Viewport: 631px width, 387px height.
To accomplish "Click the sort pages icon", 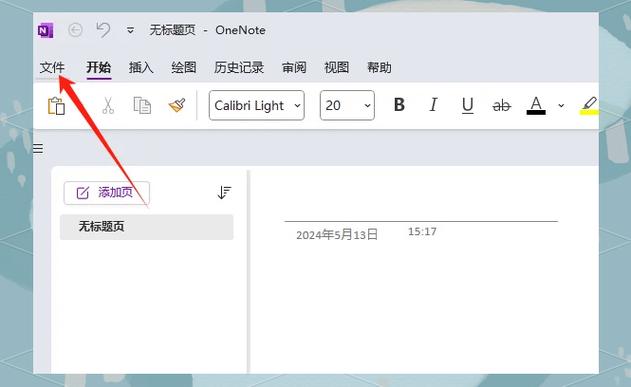I will click(224, 193).
